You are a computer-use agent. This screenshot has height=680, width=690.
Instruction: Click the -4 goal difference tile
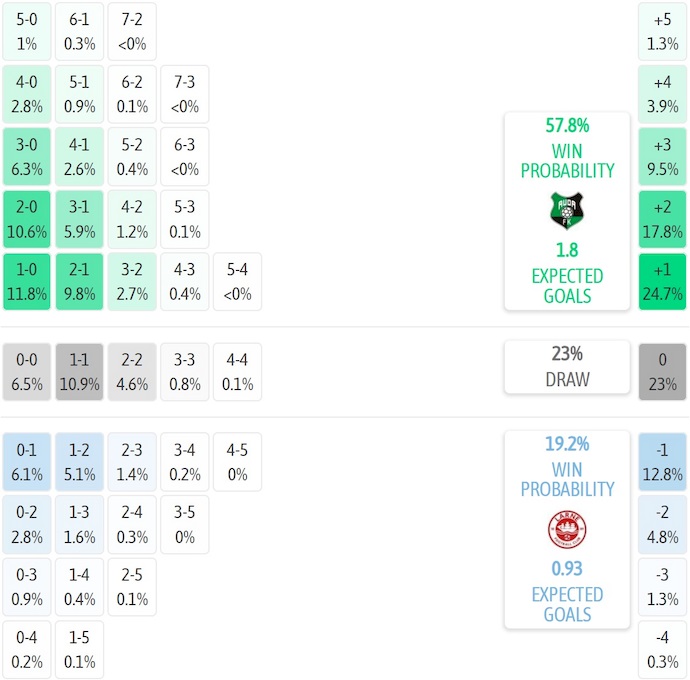click(663, 650)
